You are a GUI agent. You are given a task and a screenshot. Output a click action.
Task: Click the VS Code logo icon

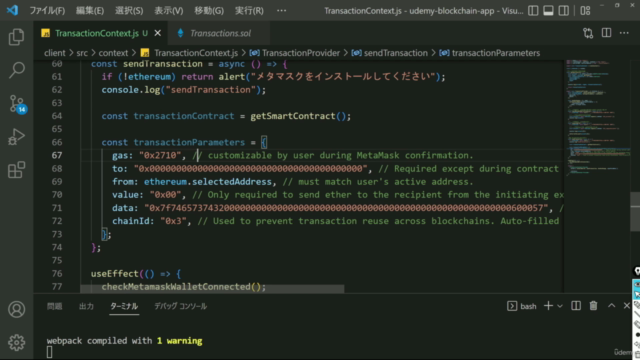click(12, 10)
